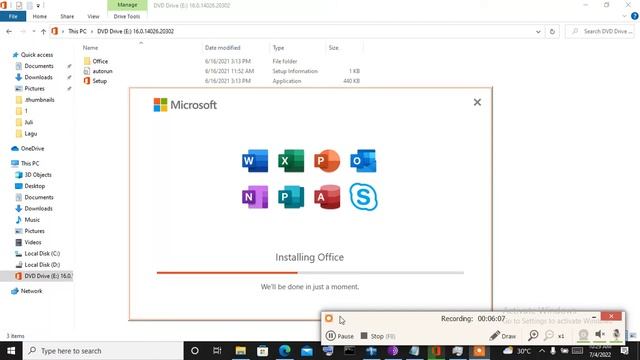
Task: Pause the screen recording
Action: click(340, 336)
